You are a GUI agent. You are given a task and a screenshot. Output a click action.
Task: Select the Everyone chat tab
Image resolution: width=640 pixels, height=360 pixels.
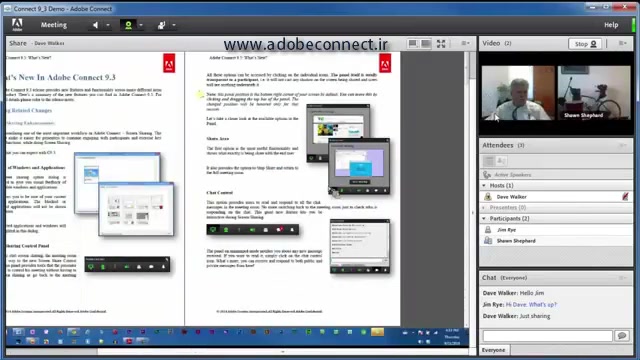493,350
